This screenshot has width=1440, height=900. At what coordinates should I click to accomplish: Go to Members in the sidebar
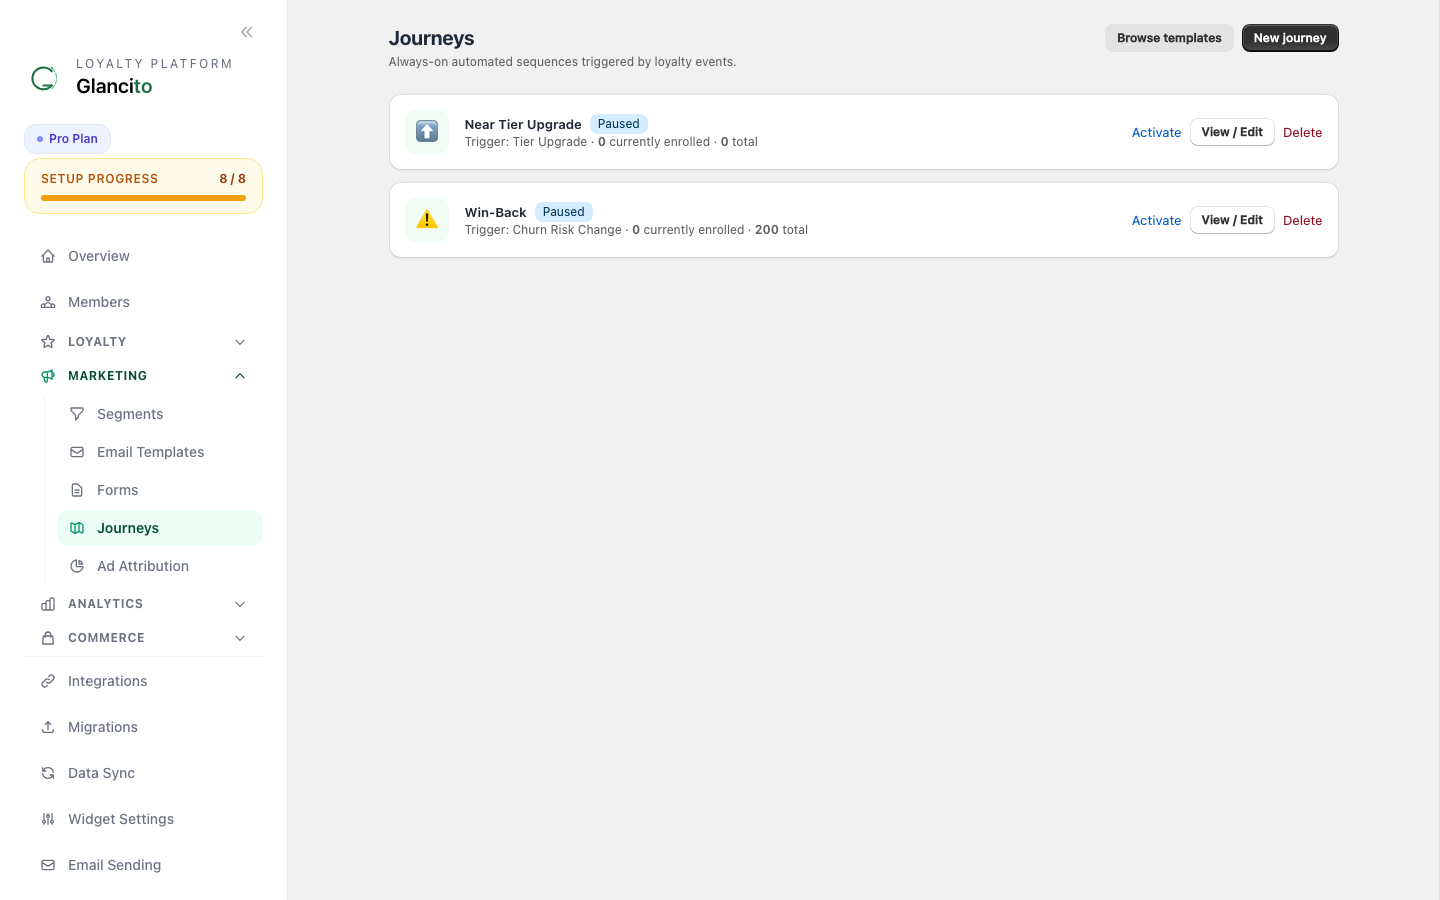[x=144, y=302]
